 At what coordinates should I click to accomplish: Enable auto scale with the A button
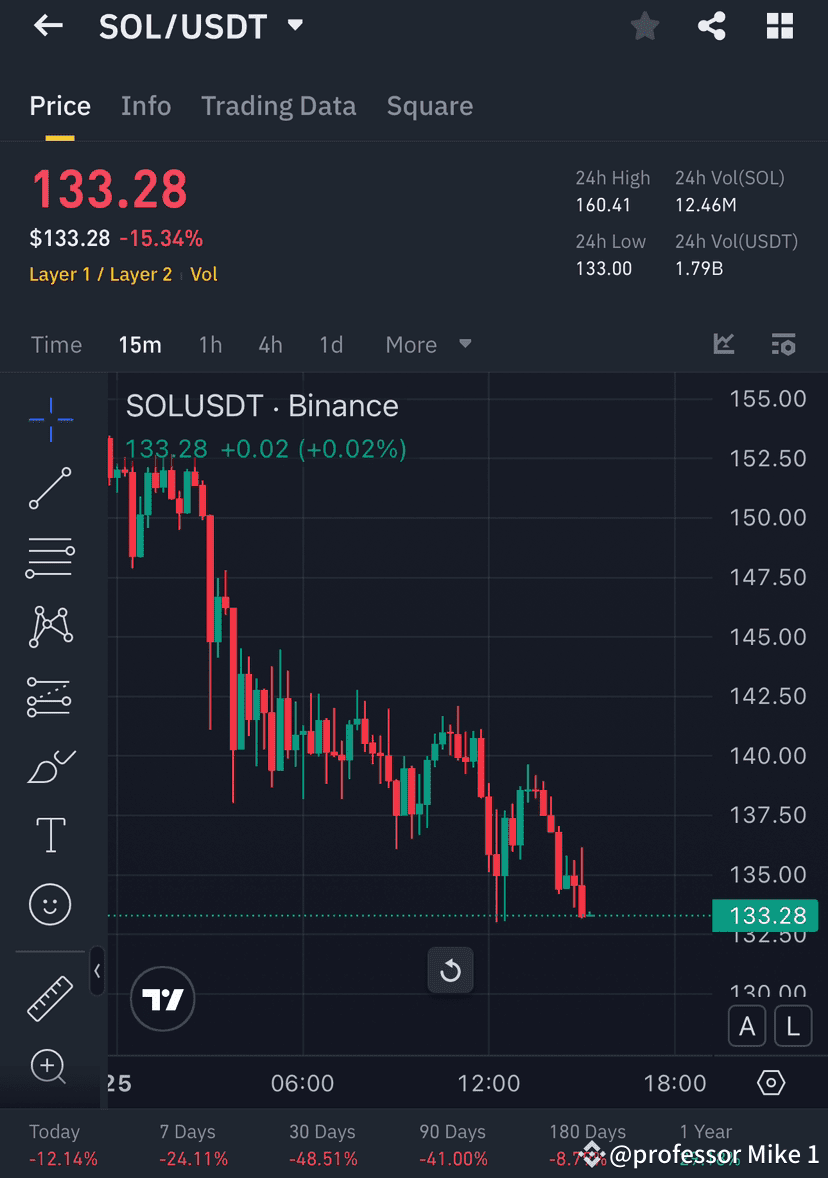point(747,1026)
